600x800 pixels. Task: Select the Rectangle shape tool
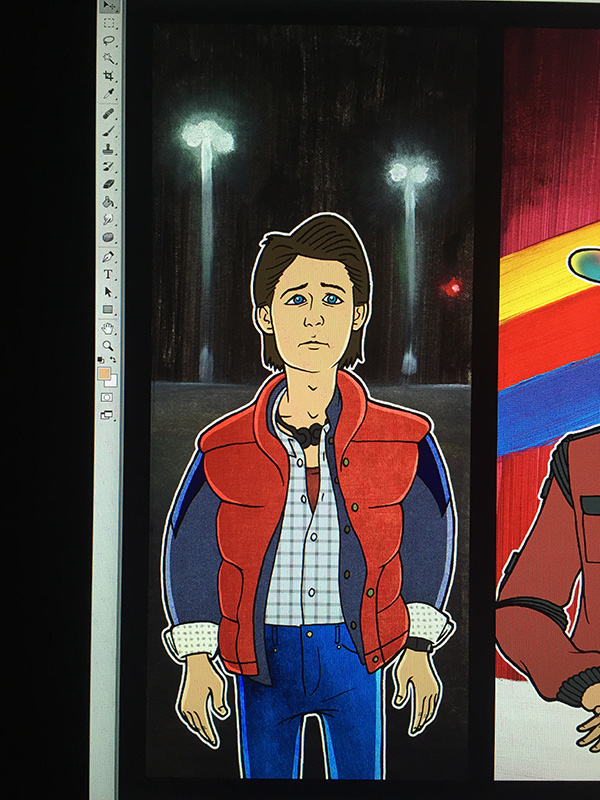tap(108, 310)
